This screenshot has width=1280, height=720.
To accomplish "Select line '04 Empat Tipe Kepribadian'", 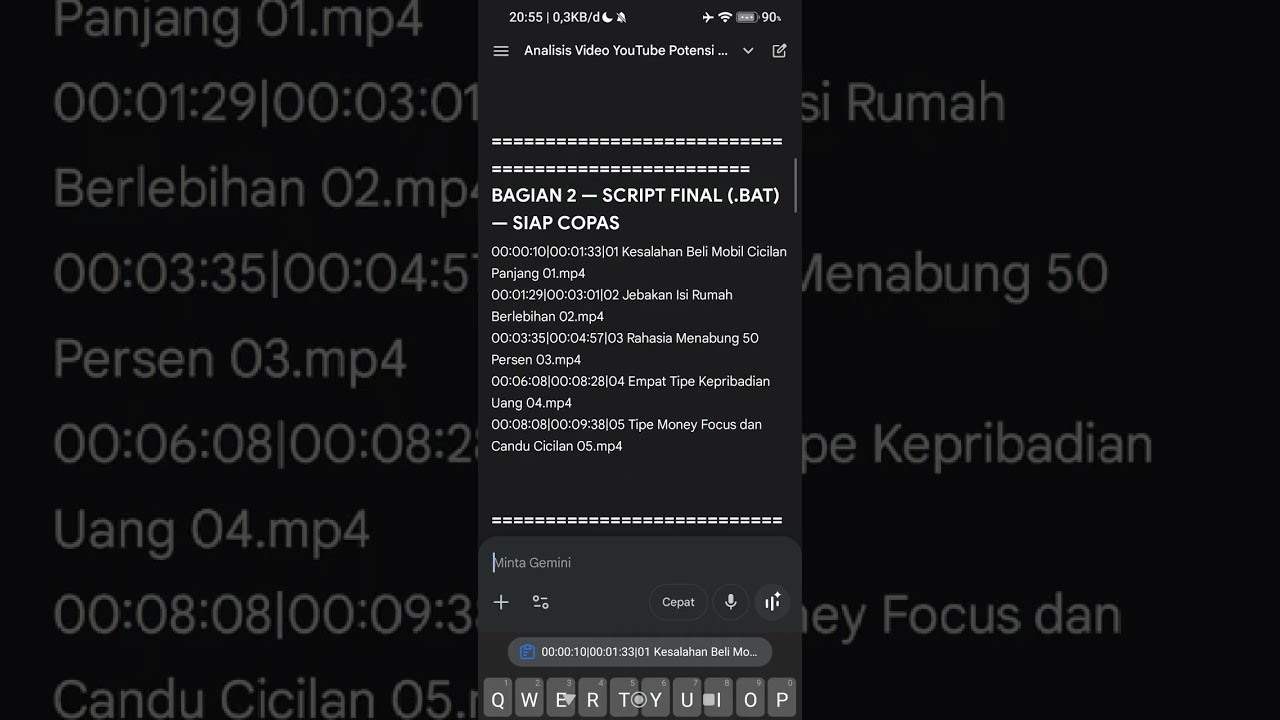I will (688, 381).
